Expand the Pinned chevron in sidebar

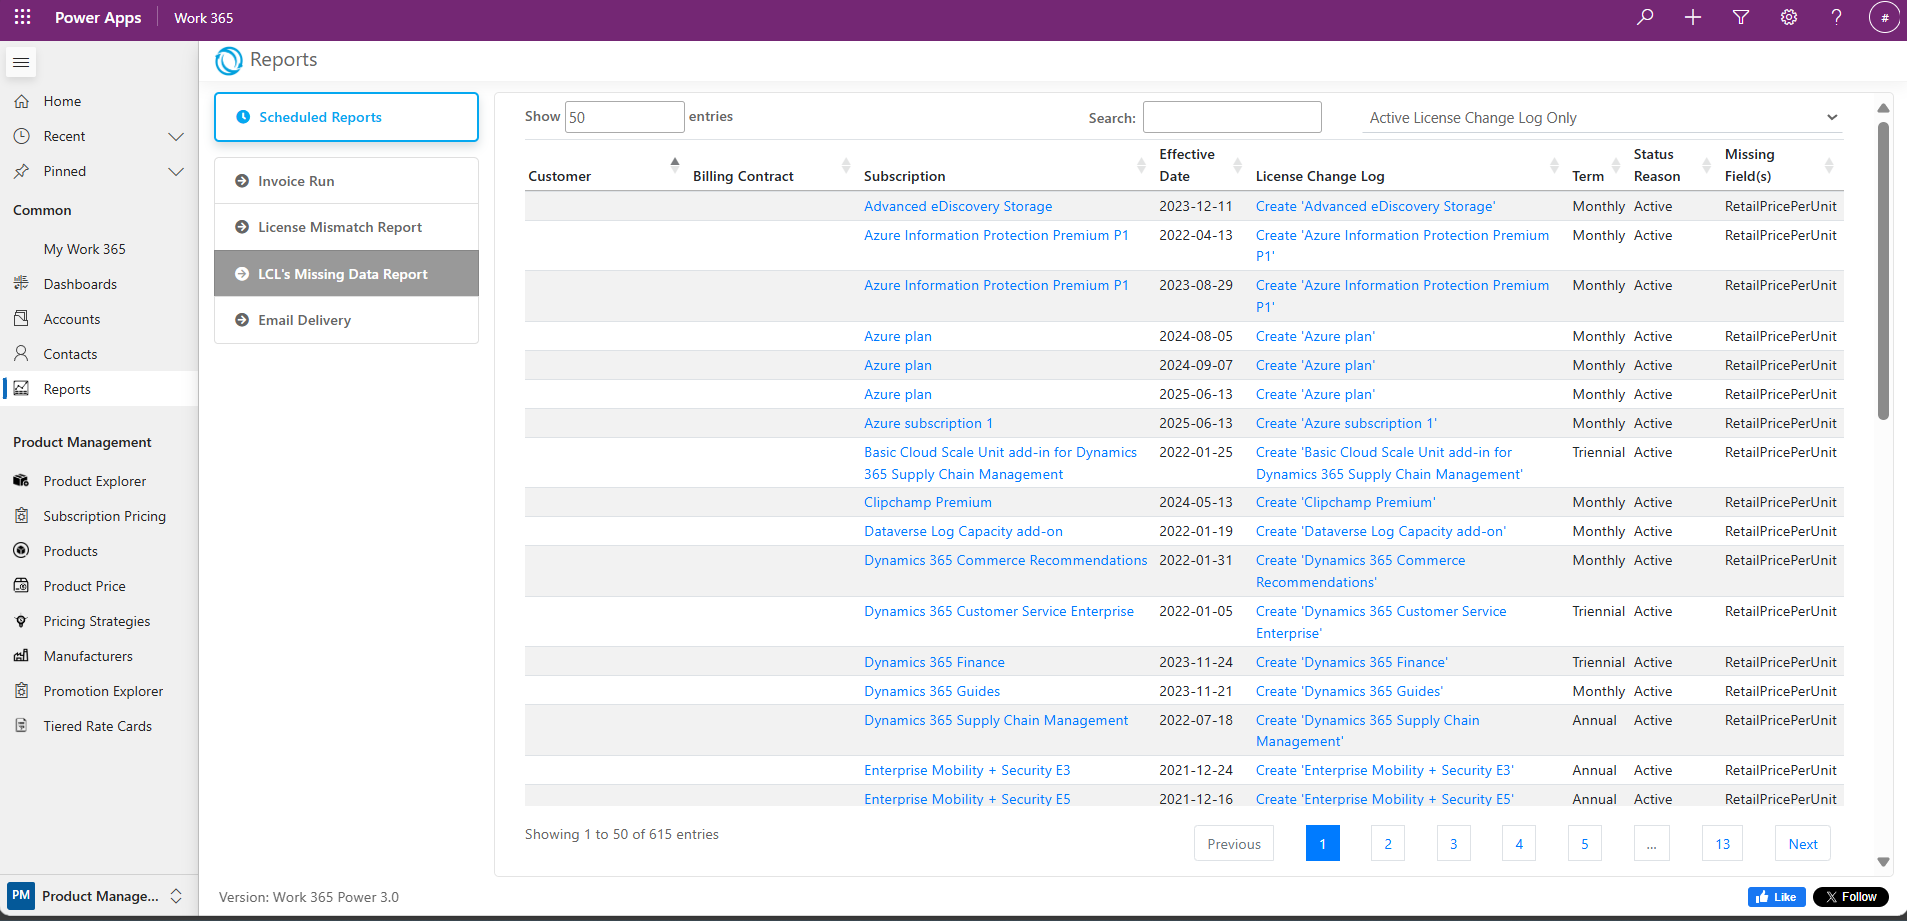point(176,171)
